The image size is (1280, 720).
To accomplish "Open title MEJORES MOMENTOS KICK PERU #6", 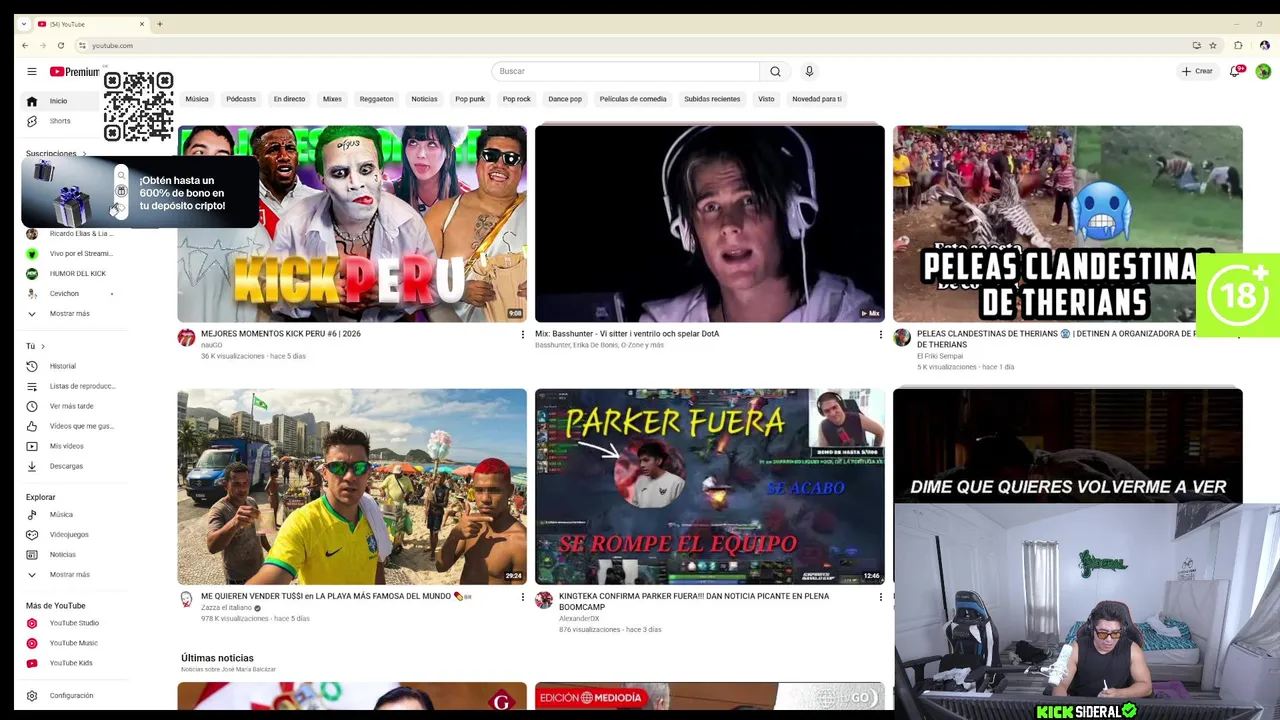I will pyautogui.click(x=281, y=334).
